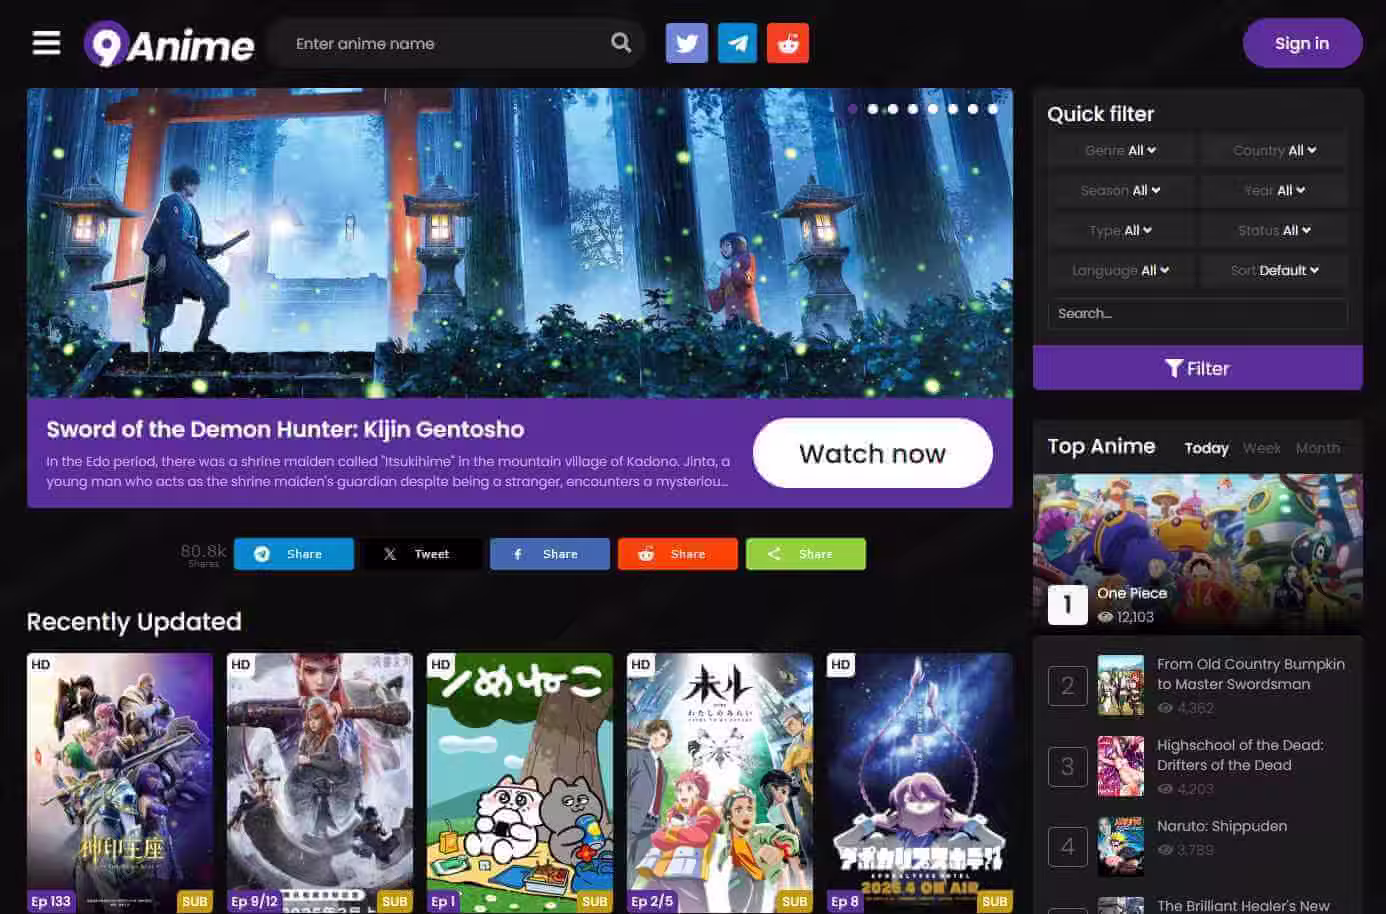Click the rank 2 number badge
Viewport: 1386px width, 914px height.
(1067, 685)
